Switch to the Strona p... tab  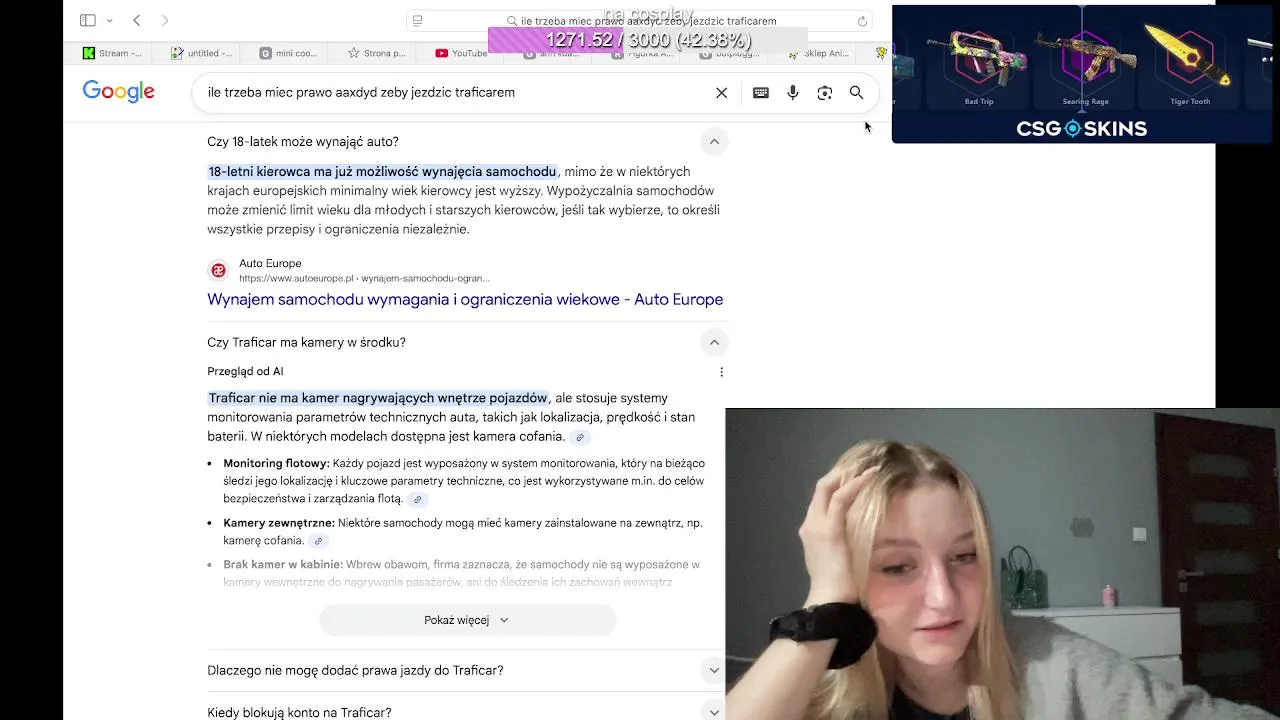[x=376, y=53]
